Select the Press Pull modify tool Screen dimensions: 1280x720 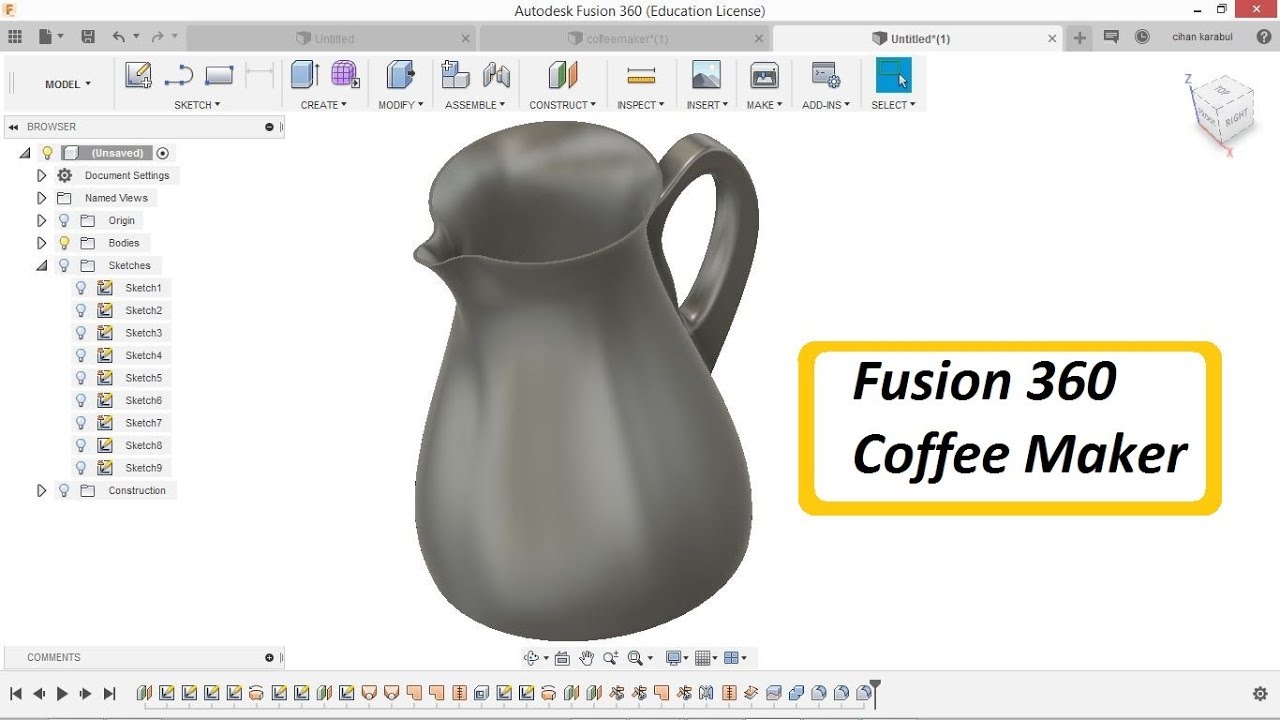coord(401,75)
